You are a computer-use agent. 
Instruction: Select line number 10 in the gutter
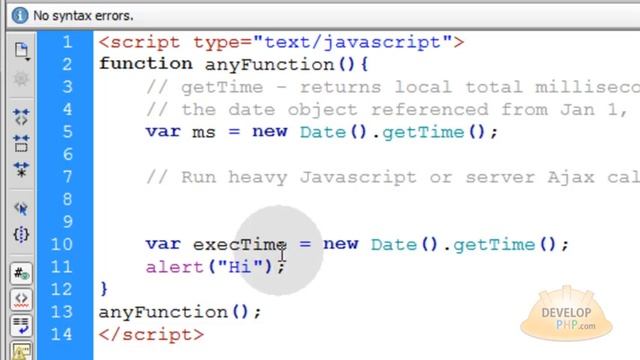[x=62, y=244]
